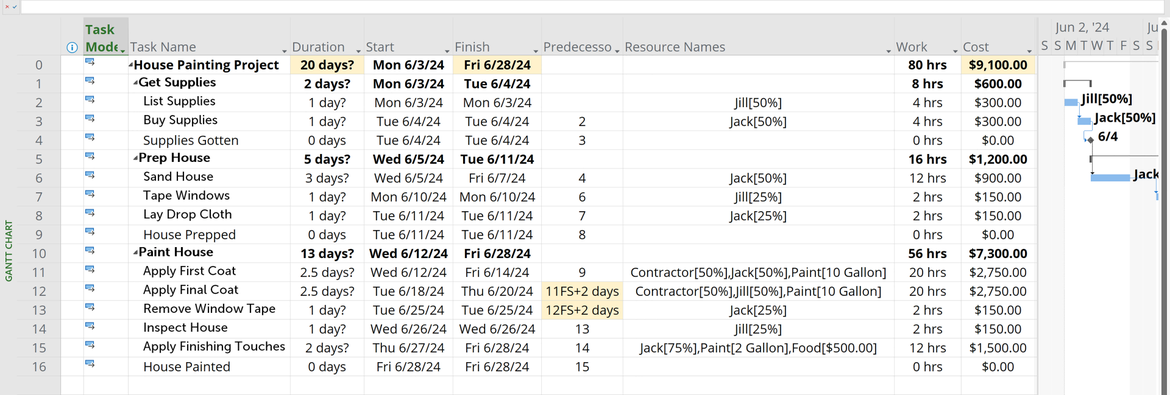This screenshot has height=395, width=1170.
Task: Open the Task Name column filter dropdown
Action: tap(284, 49)
